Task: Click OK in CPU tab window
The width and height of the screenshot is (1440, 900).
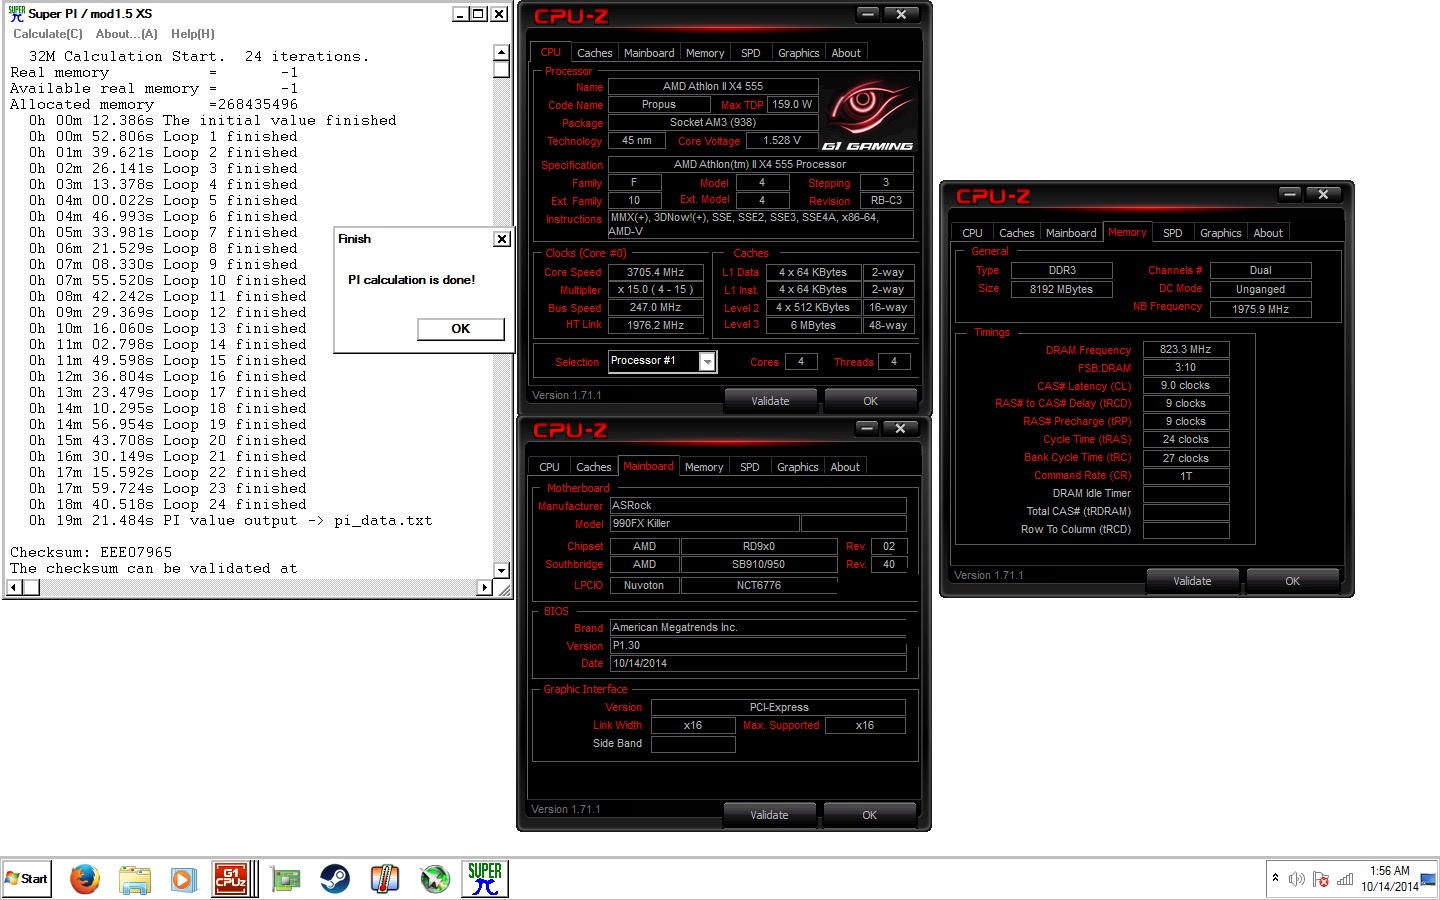Action: click(x=870, y=401)
